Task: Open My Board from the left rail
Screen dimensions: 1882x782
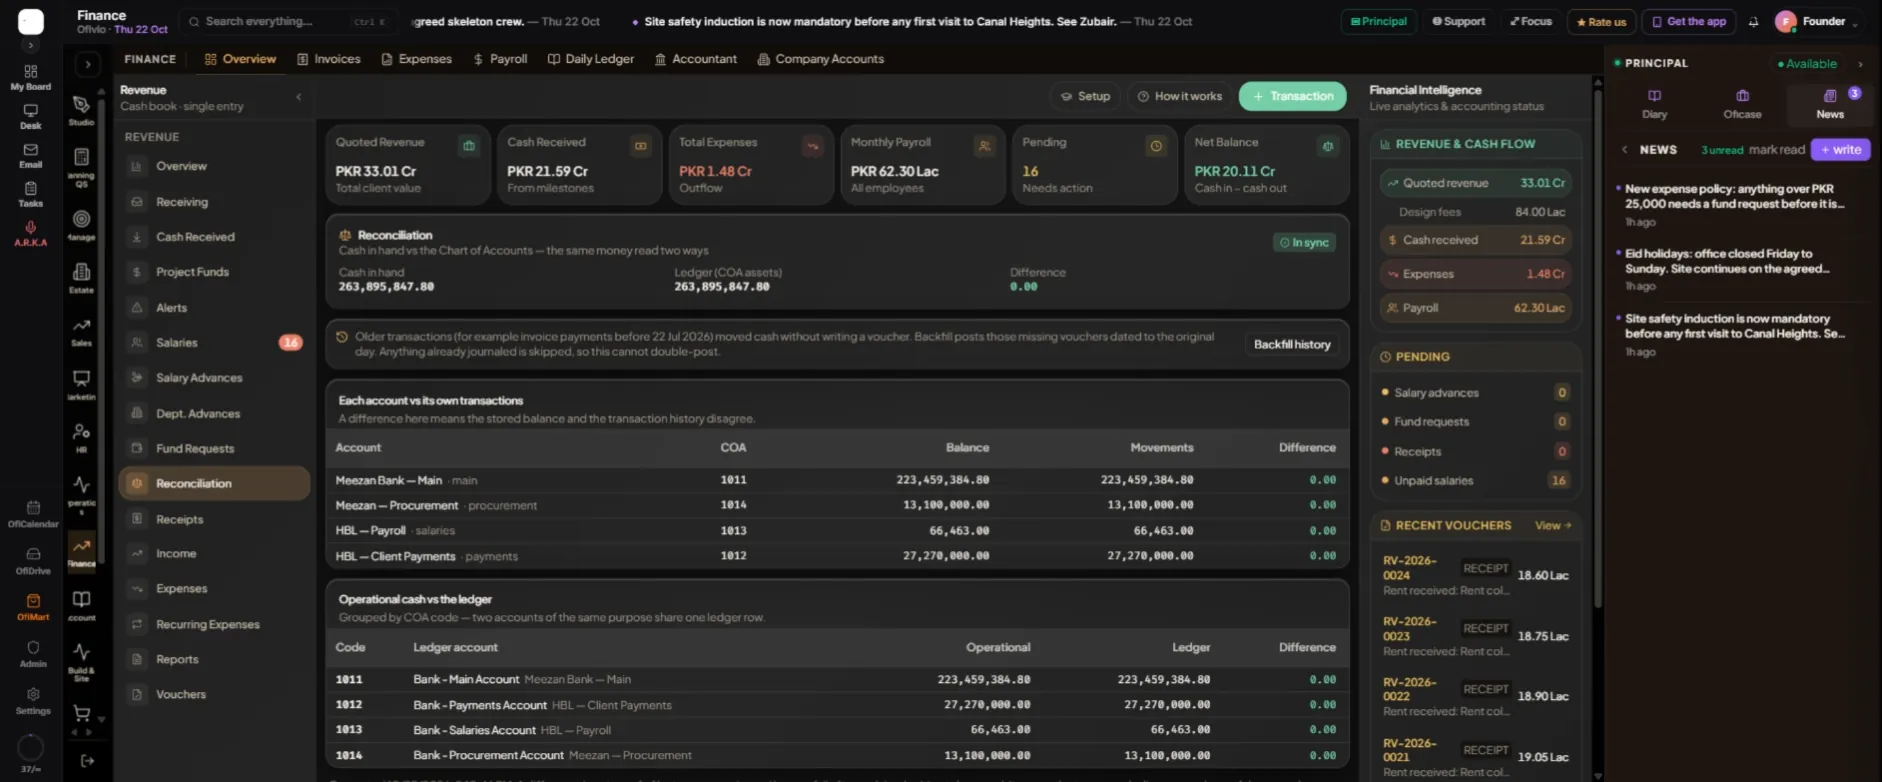Action: [x=31, y=77]
